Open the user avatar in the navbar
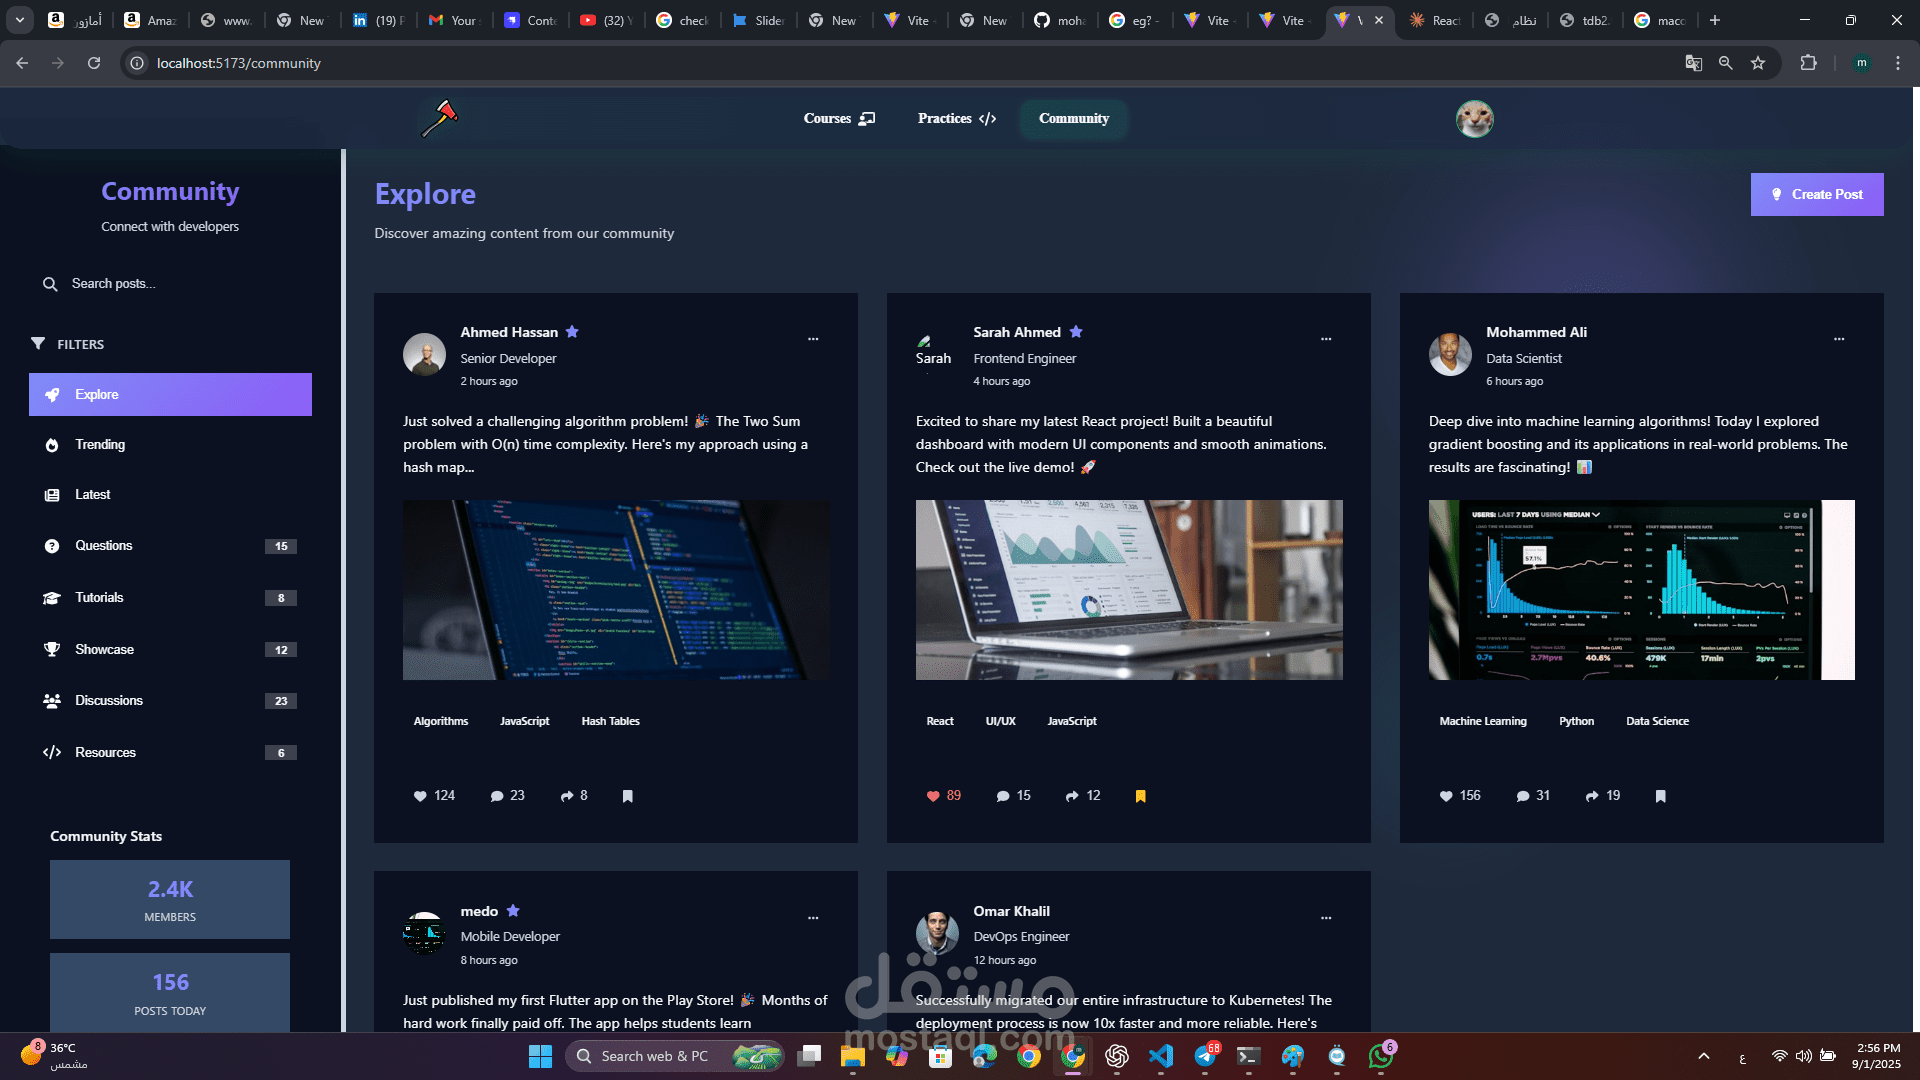 click(x=1474, y=119)
